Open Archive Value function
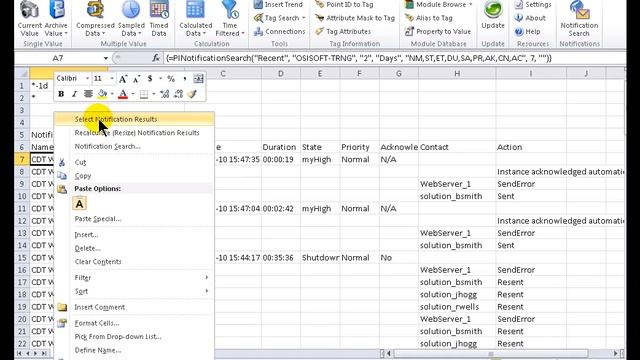640x360 pixels. click(x=56, y=19)
